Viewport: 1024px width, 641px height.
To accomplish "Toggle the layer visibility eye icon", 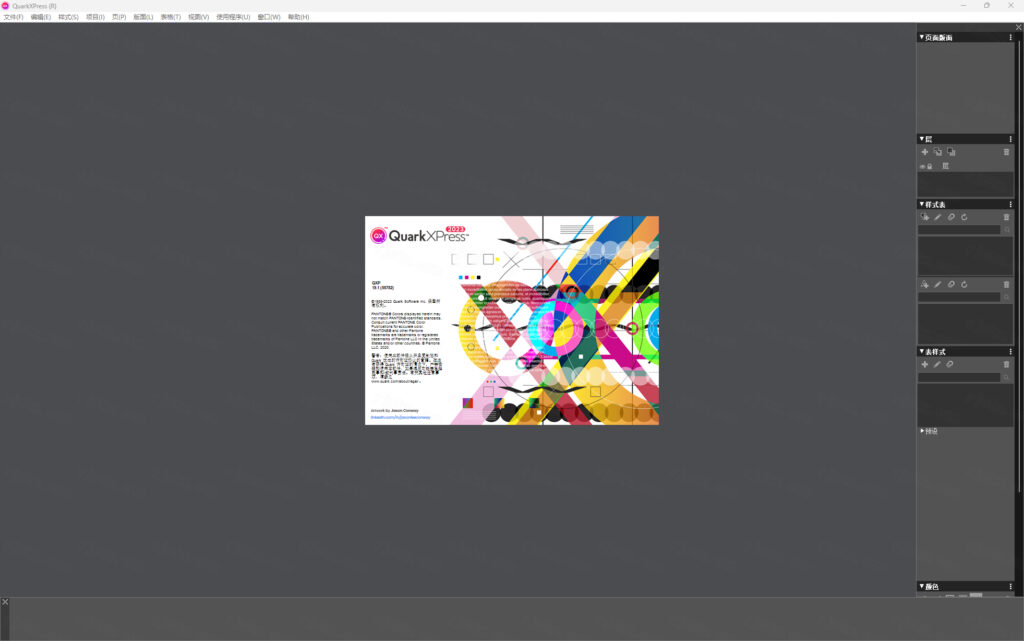I will coord(923,167).
